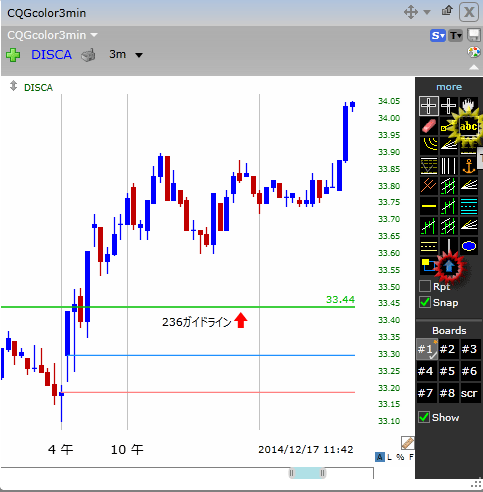Open the 3m interval dropdown arrow
483x492 pixels.
coord(139,55)
